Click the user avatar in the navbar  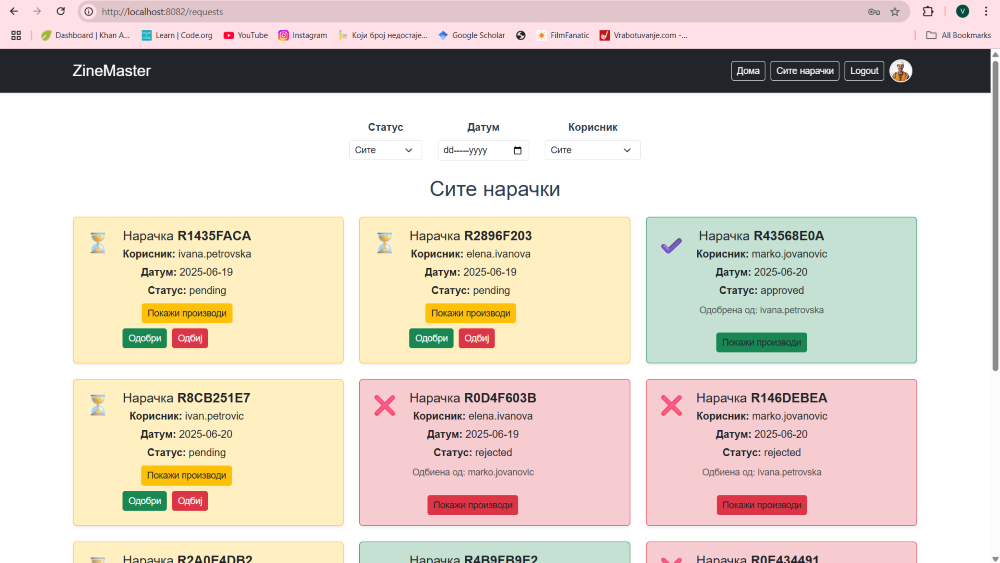900,71
